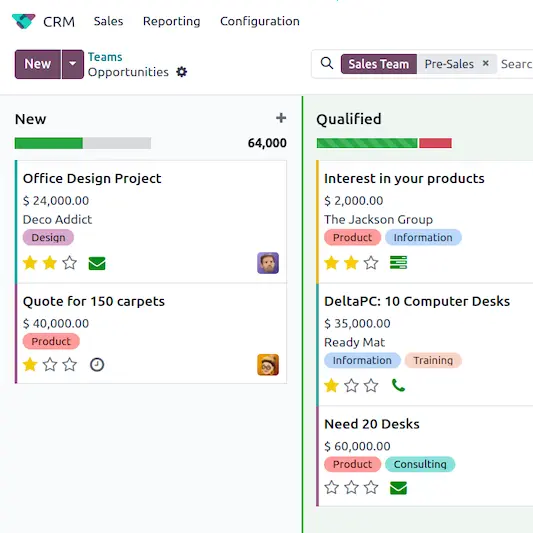533x533 pixels.
Task: Click the phone call activity icon on DeltaPC card
Action: pos(398,385)
